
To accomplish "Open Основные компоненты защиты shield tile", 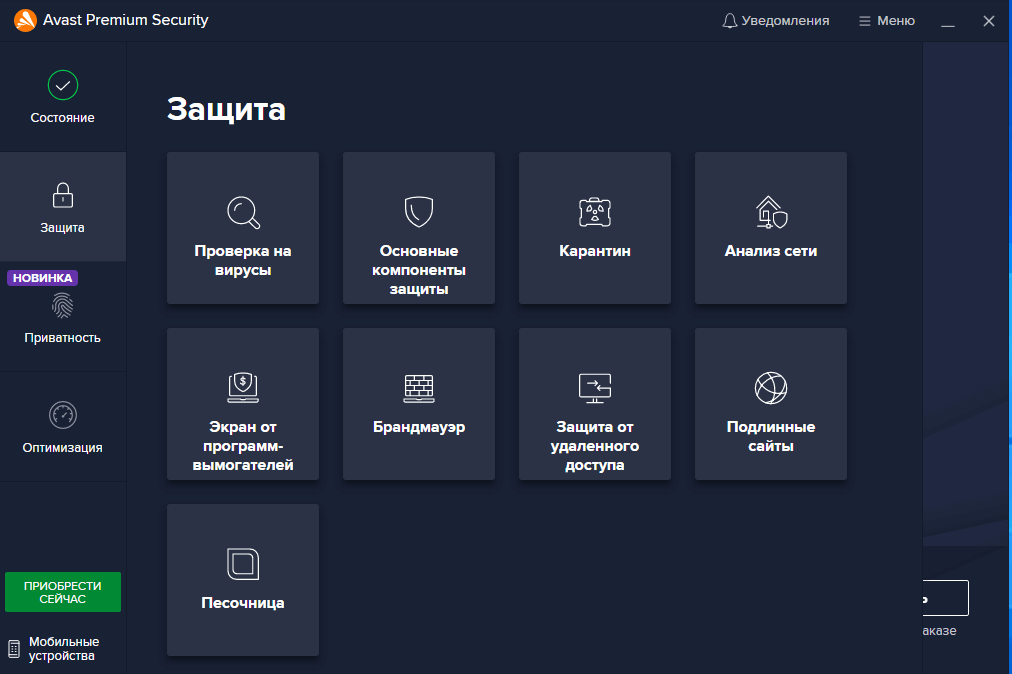I will 419,228.
